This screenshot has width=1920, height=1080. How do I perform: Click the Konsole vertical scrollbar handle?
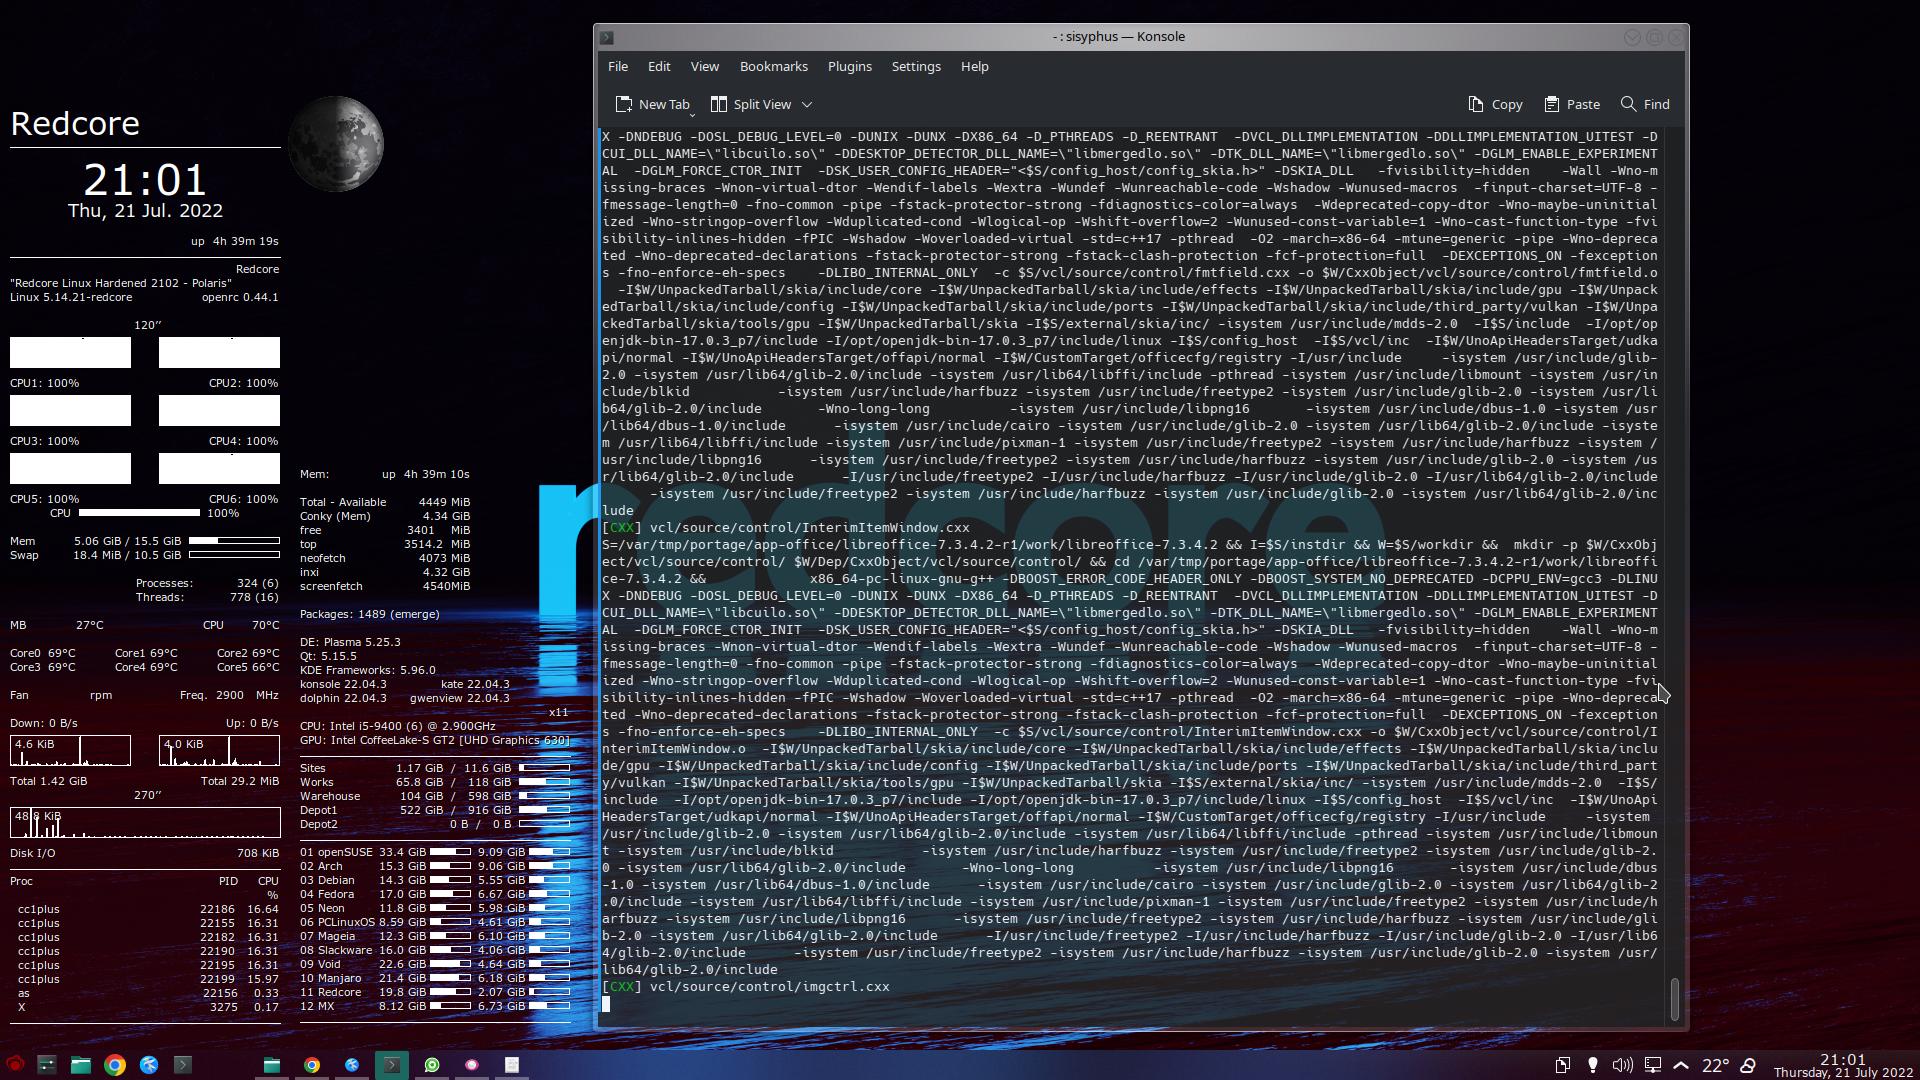click(x=1675, y=998)
